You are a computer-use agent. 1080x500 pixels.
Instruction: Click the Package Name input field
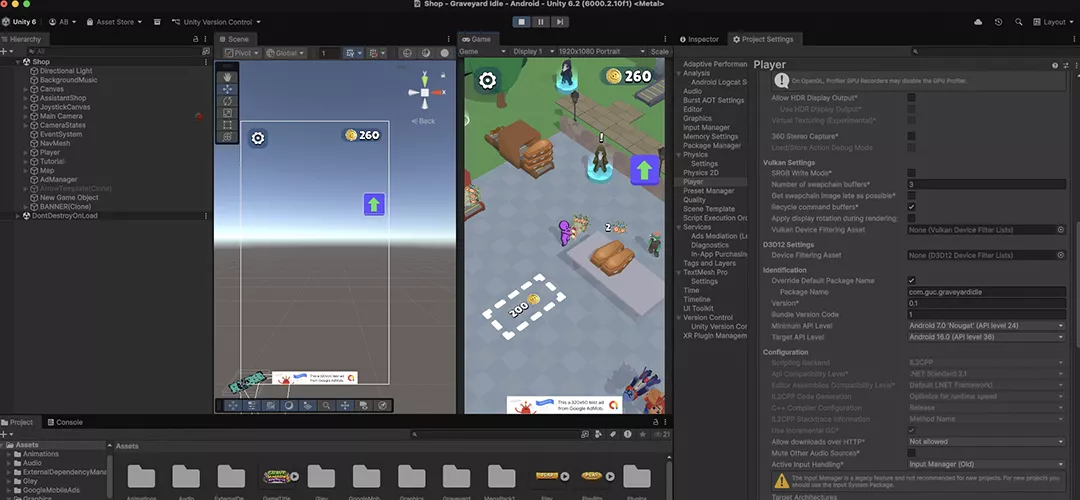pyautogui.click(x=986, y=292)
